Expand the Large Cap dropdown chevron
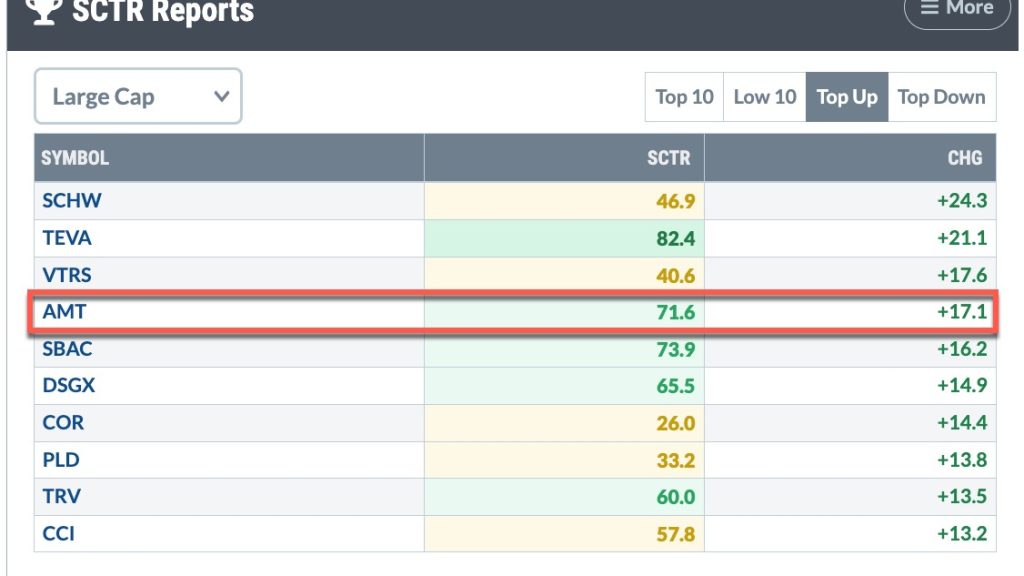Viewport: 1024px width, 576px height. [x=221, y=97]
